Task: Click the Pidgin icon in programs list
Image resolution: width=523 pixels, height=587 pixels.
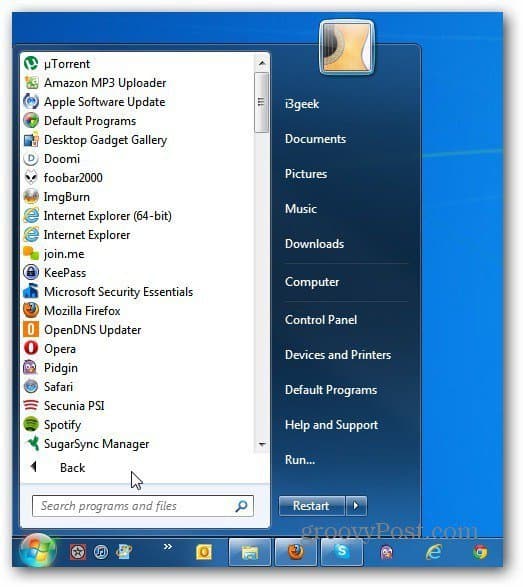Action: click(31, 368)
